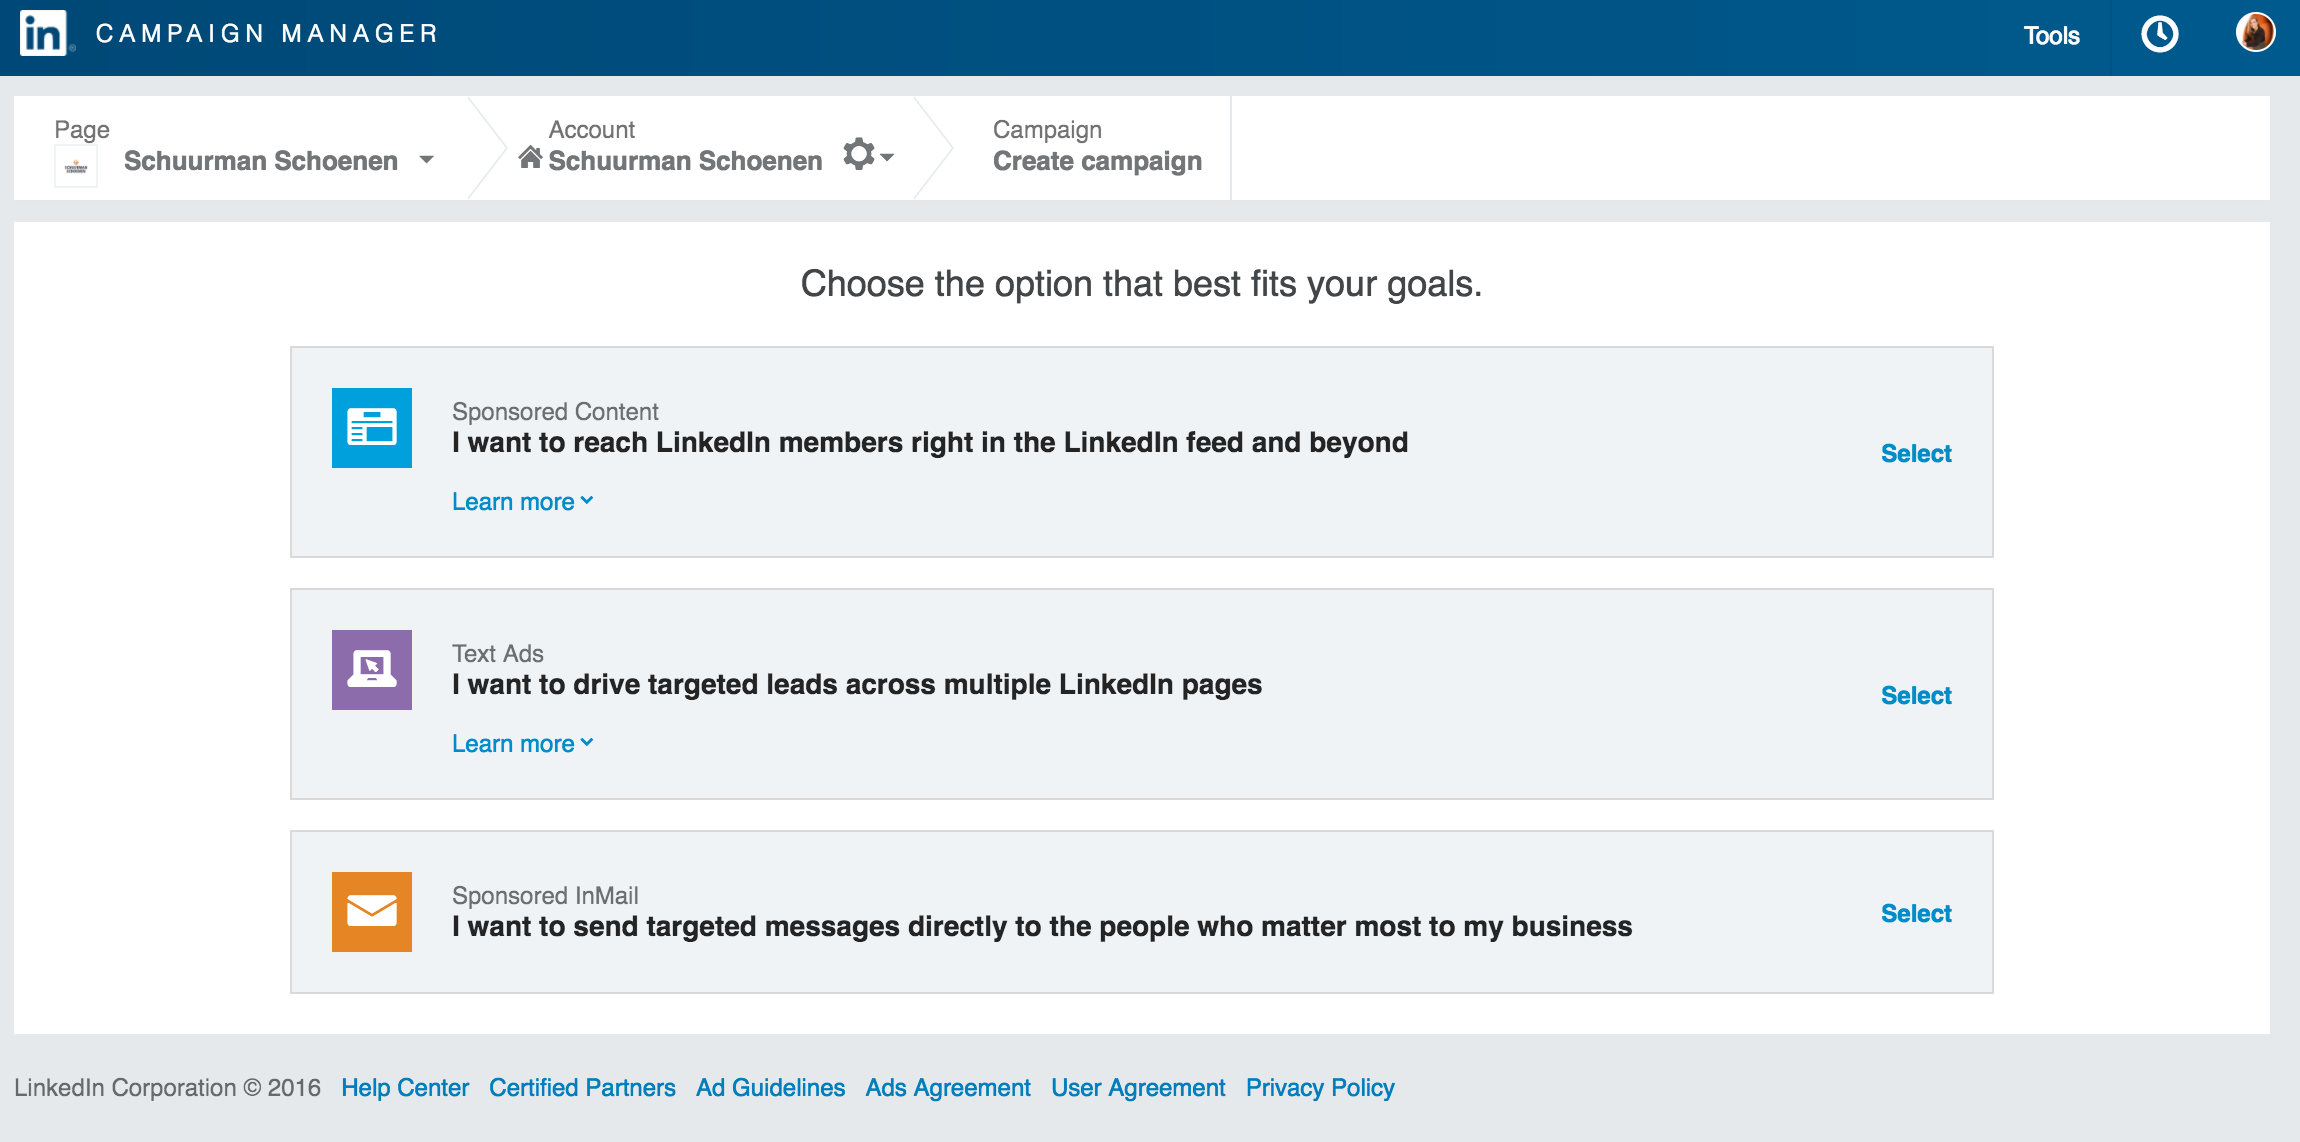This screenshot has width=2300, height=1142.
Task: Open the Help Center link
Action: pos(405,1088)
